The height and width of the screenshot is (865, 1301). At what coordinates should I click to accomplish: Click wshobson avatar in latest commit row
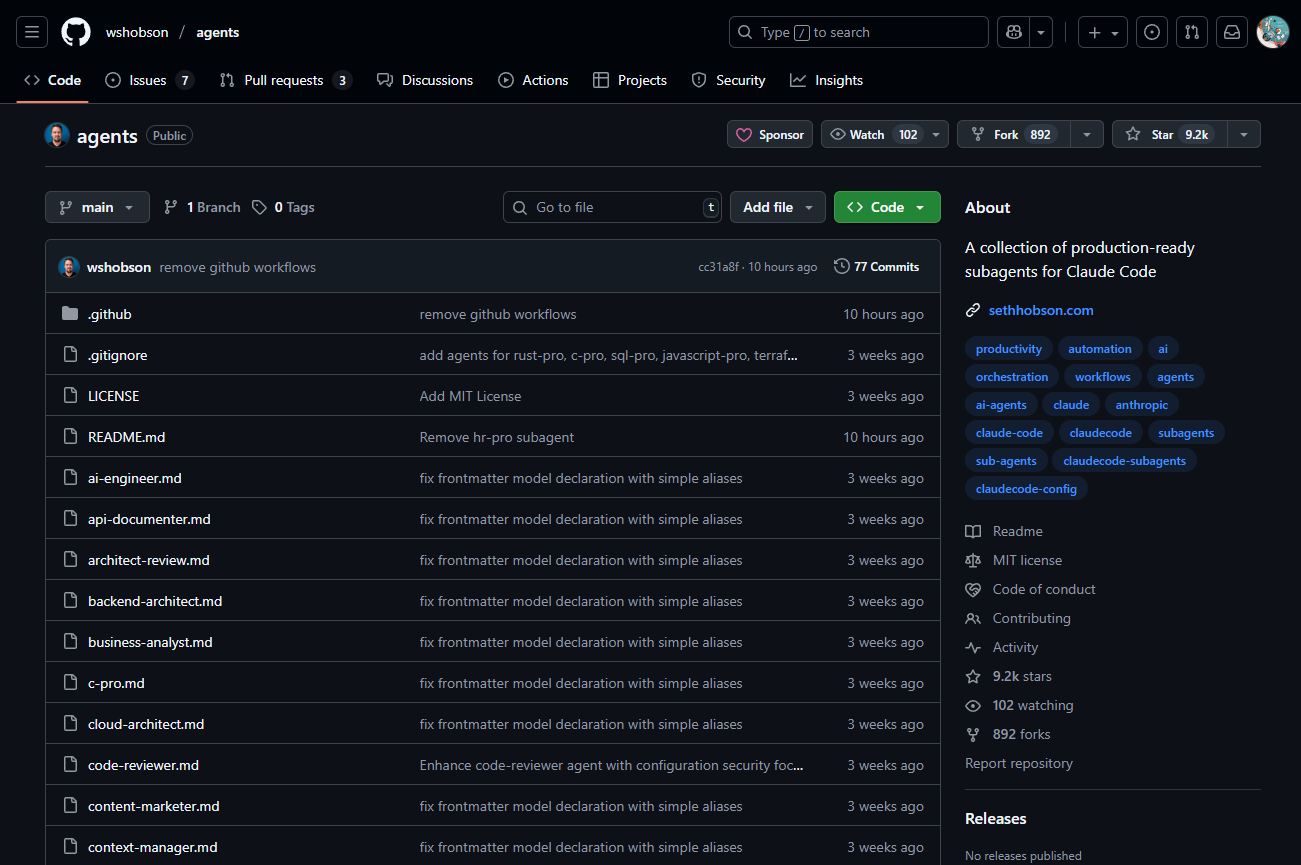[69, 267]
